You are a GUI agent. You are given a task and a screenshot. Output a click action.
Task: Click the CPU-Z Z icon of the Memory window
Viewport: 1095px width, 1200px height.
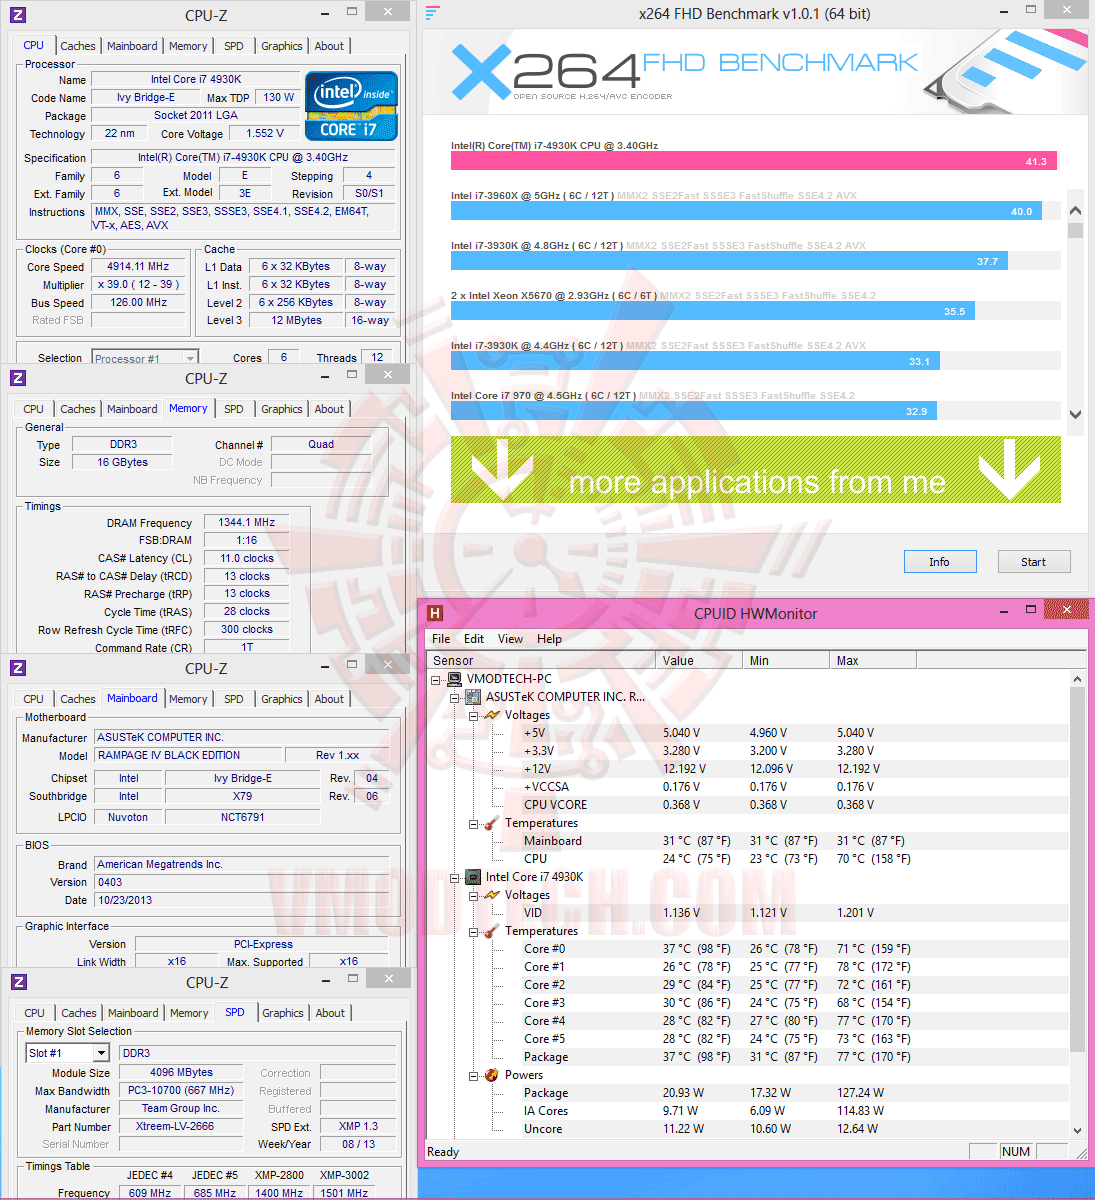[x=18, y=378]
